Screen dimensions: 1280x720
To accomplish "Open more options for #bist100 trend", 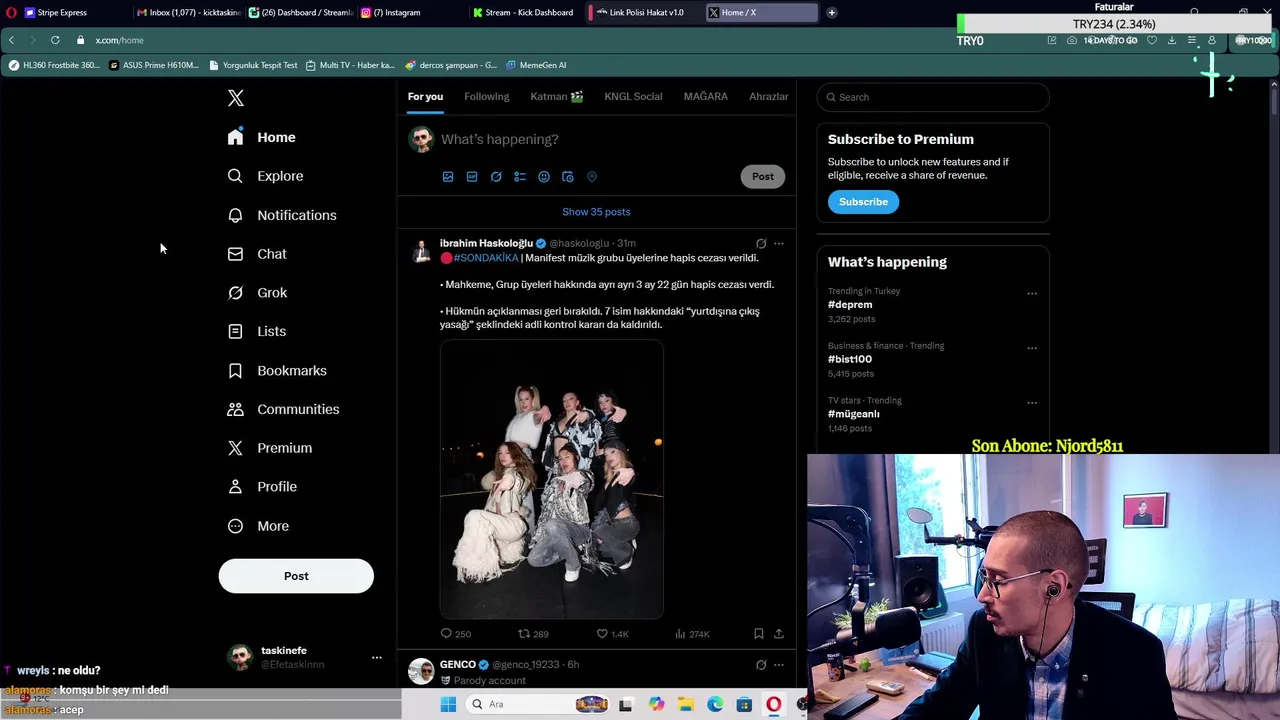I will (x=1032, y=349).
